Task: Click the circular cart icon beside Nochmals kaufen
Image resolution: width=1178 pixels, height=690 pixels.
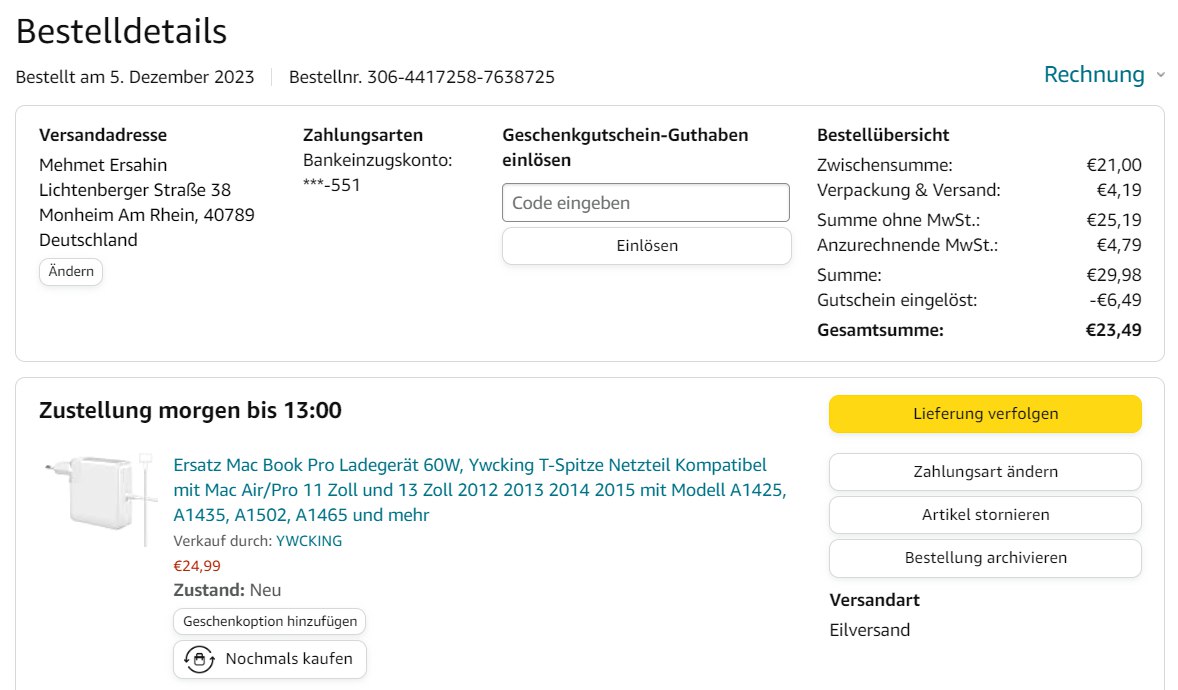Action: (200, 659)
